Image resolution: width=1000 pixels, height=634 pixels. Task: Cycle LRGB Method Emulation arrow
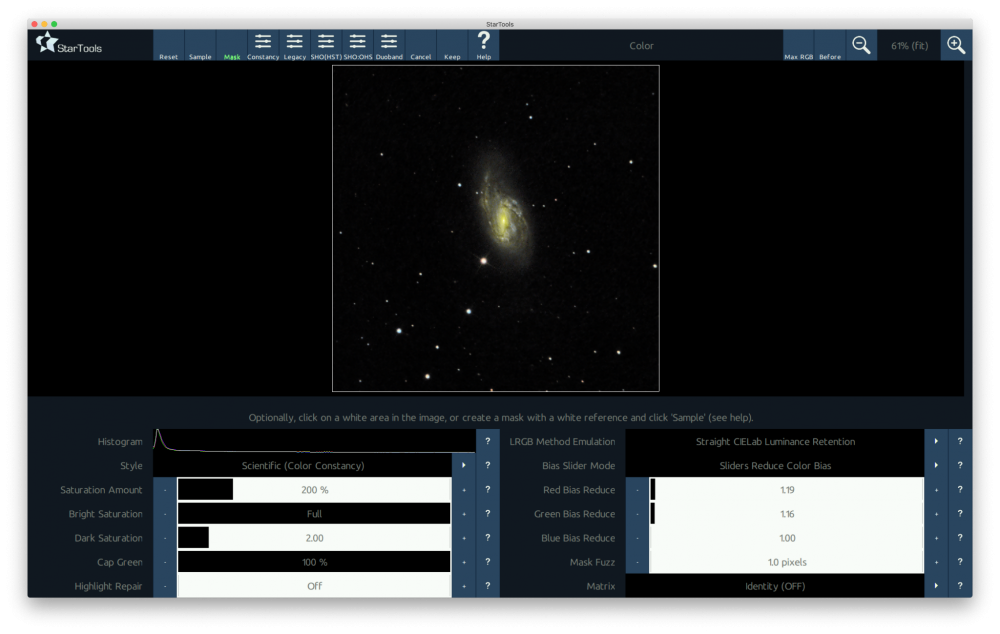point(936,441)
